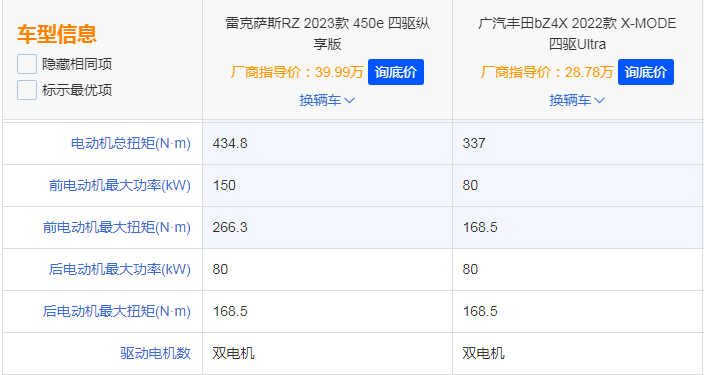
Task: Expand 换辆车 dropdown under 雷克萨斯RZ
Action: (327, 100)
